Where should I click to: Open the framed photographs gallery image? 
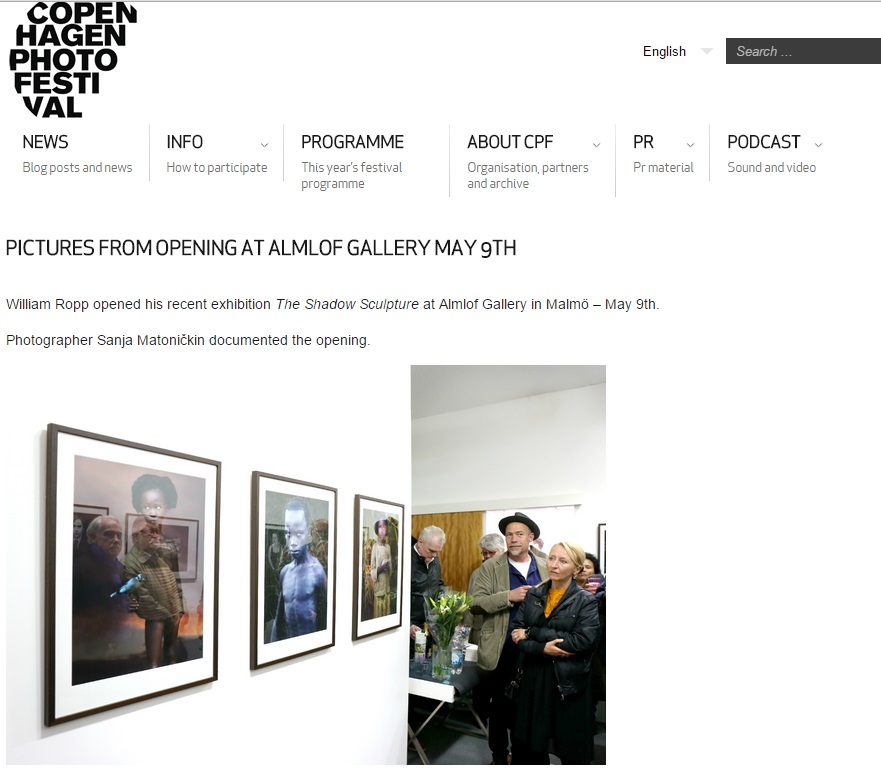click(x=207, y=565)
